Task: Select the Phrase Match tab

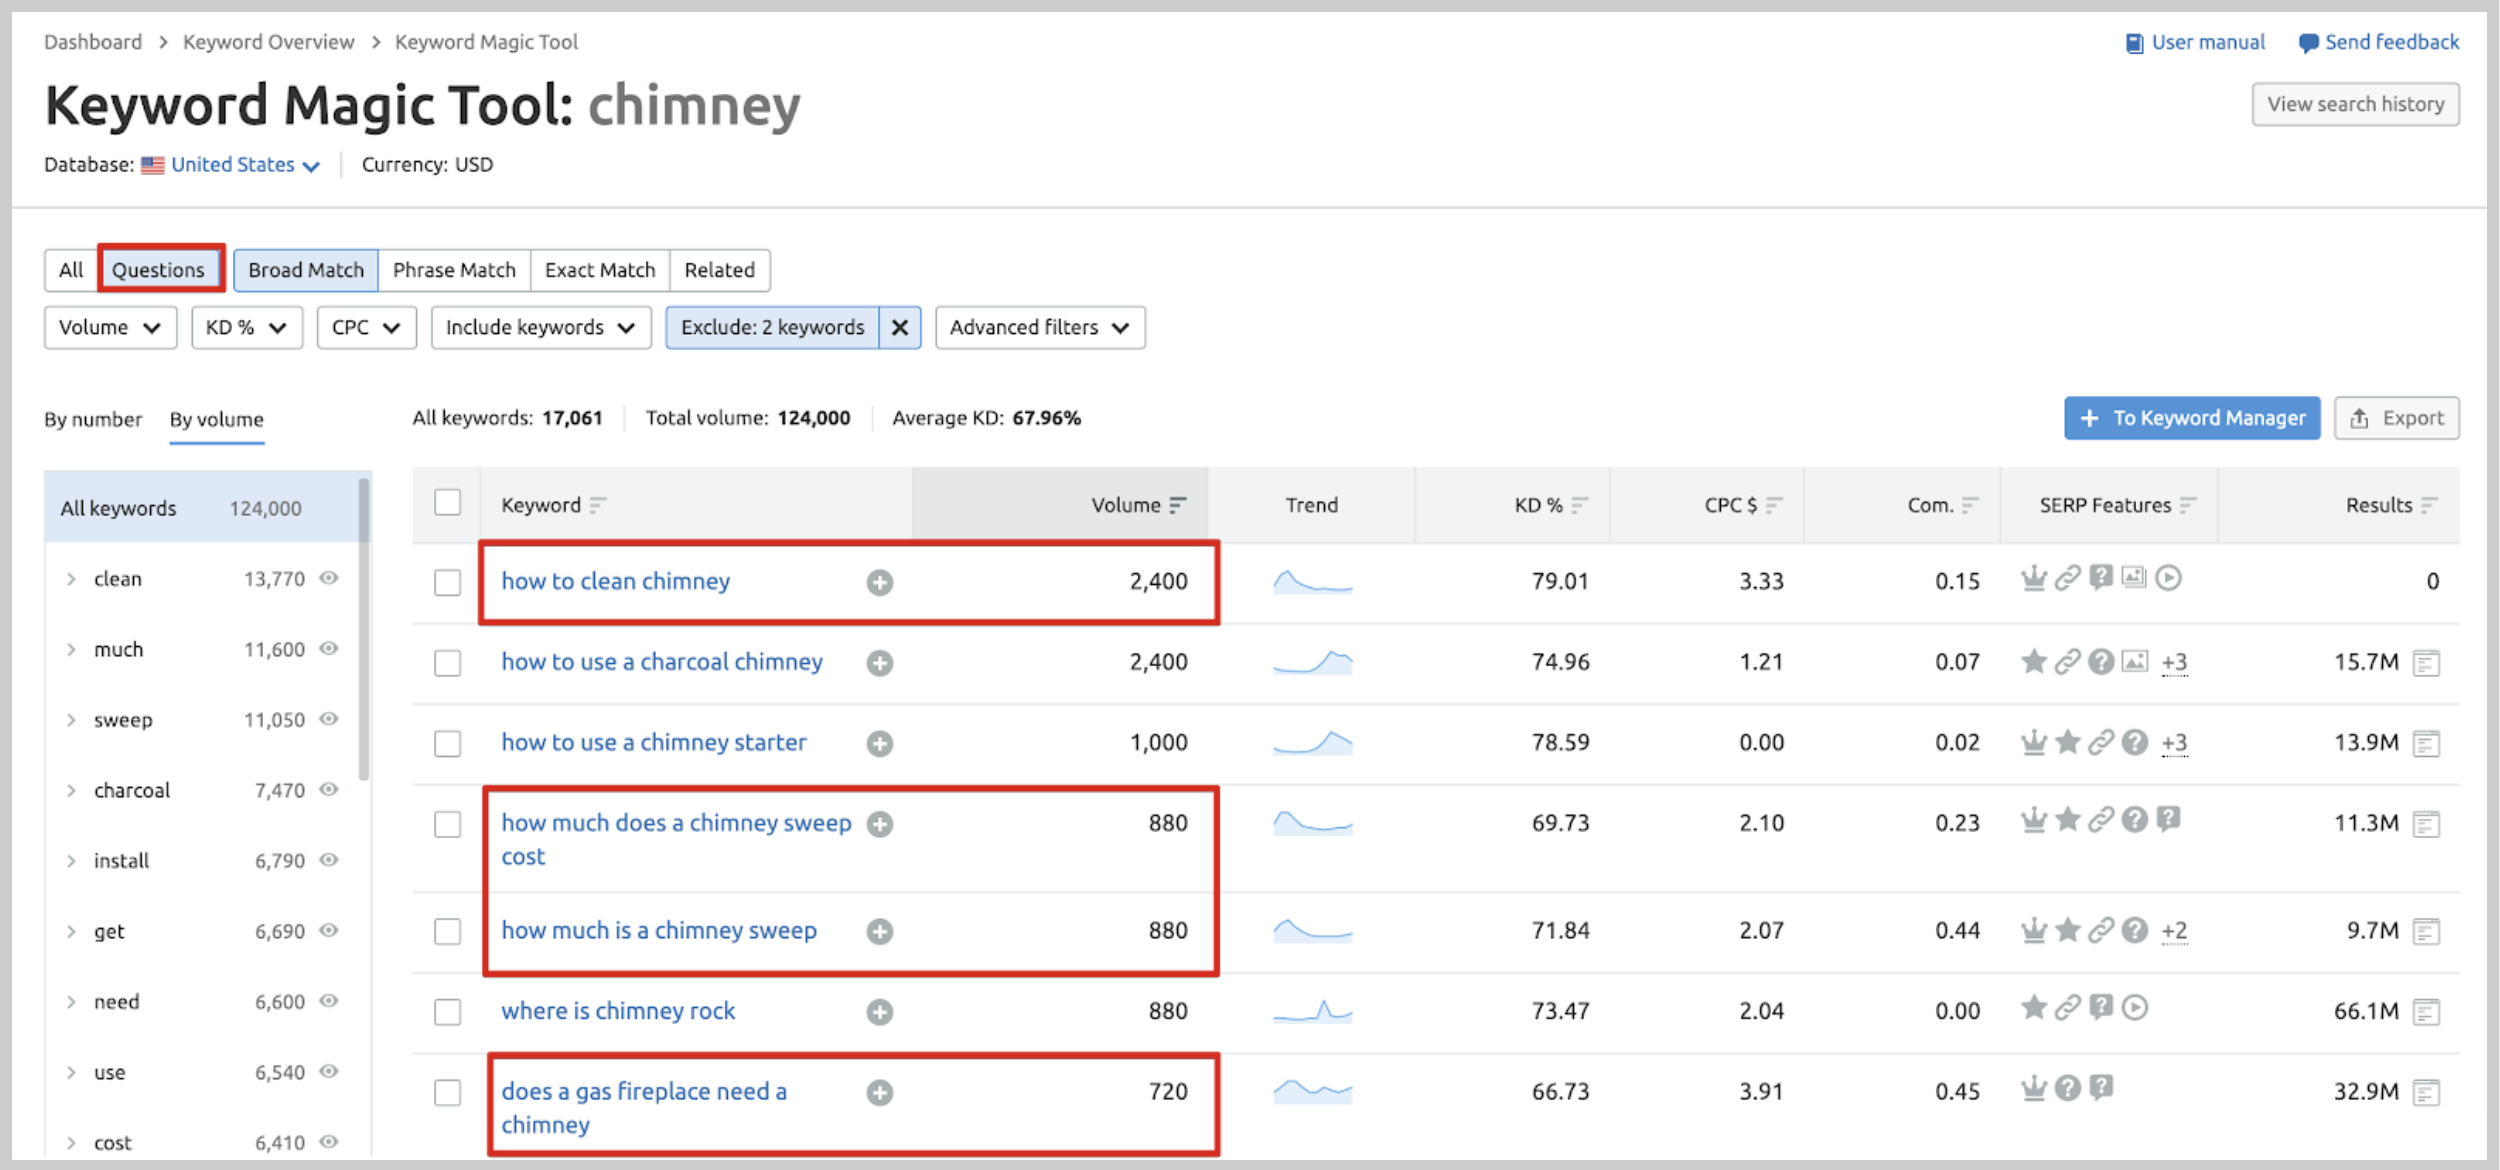Action: coord(455,270)
